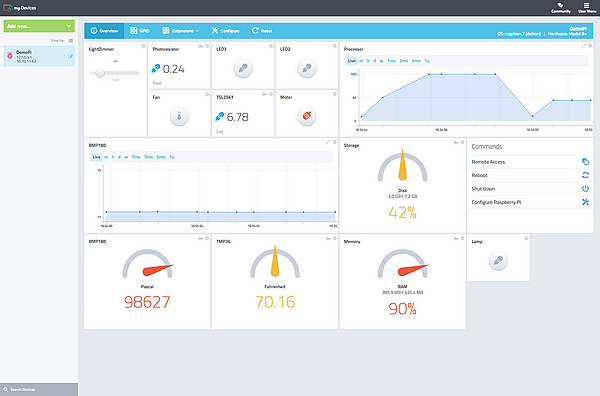600x396 pixels.
Task: Open settings gear on LightDimmer widget
Action: pos(143,46)
